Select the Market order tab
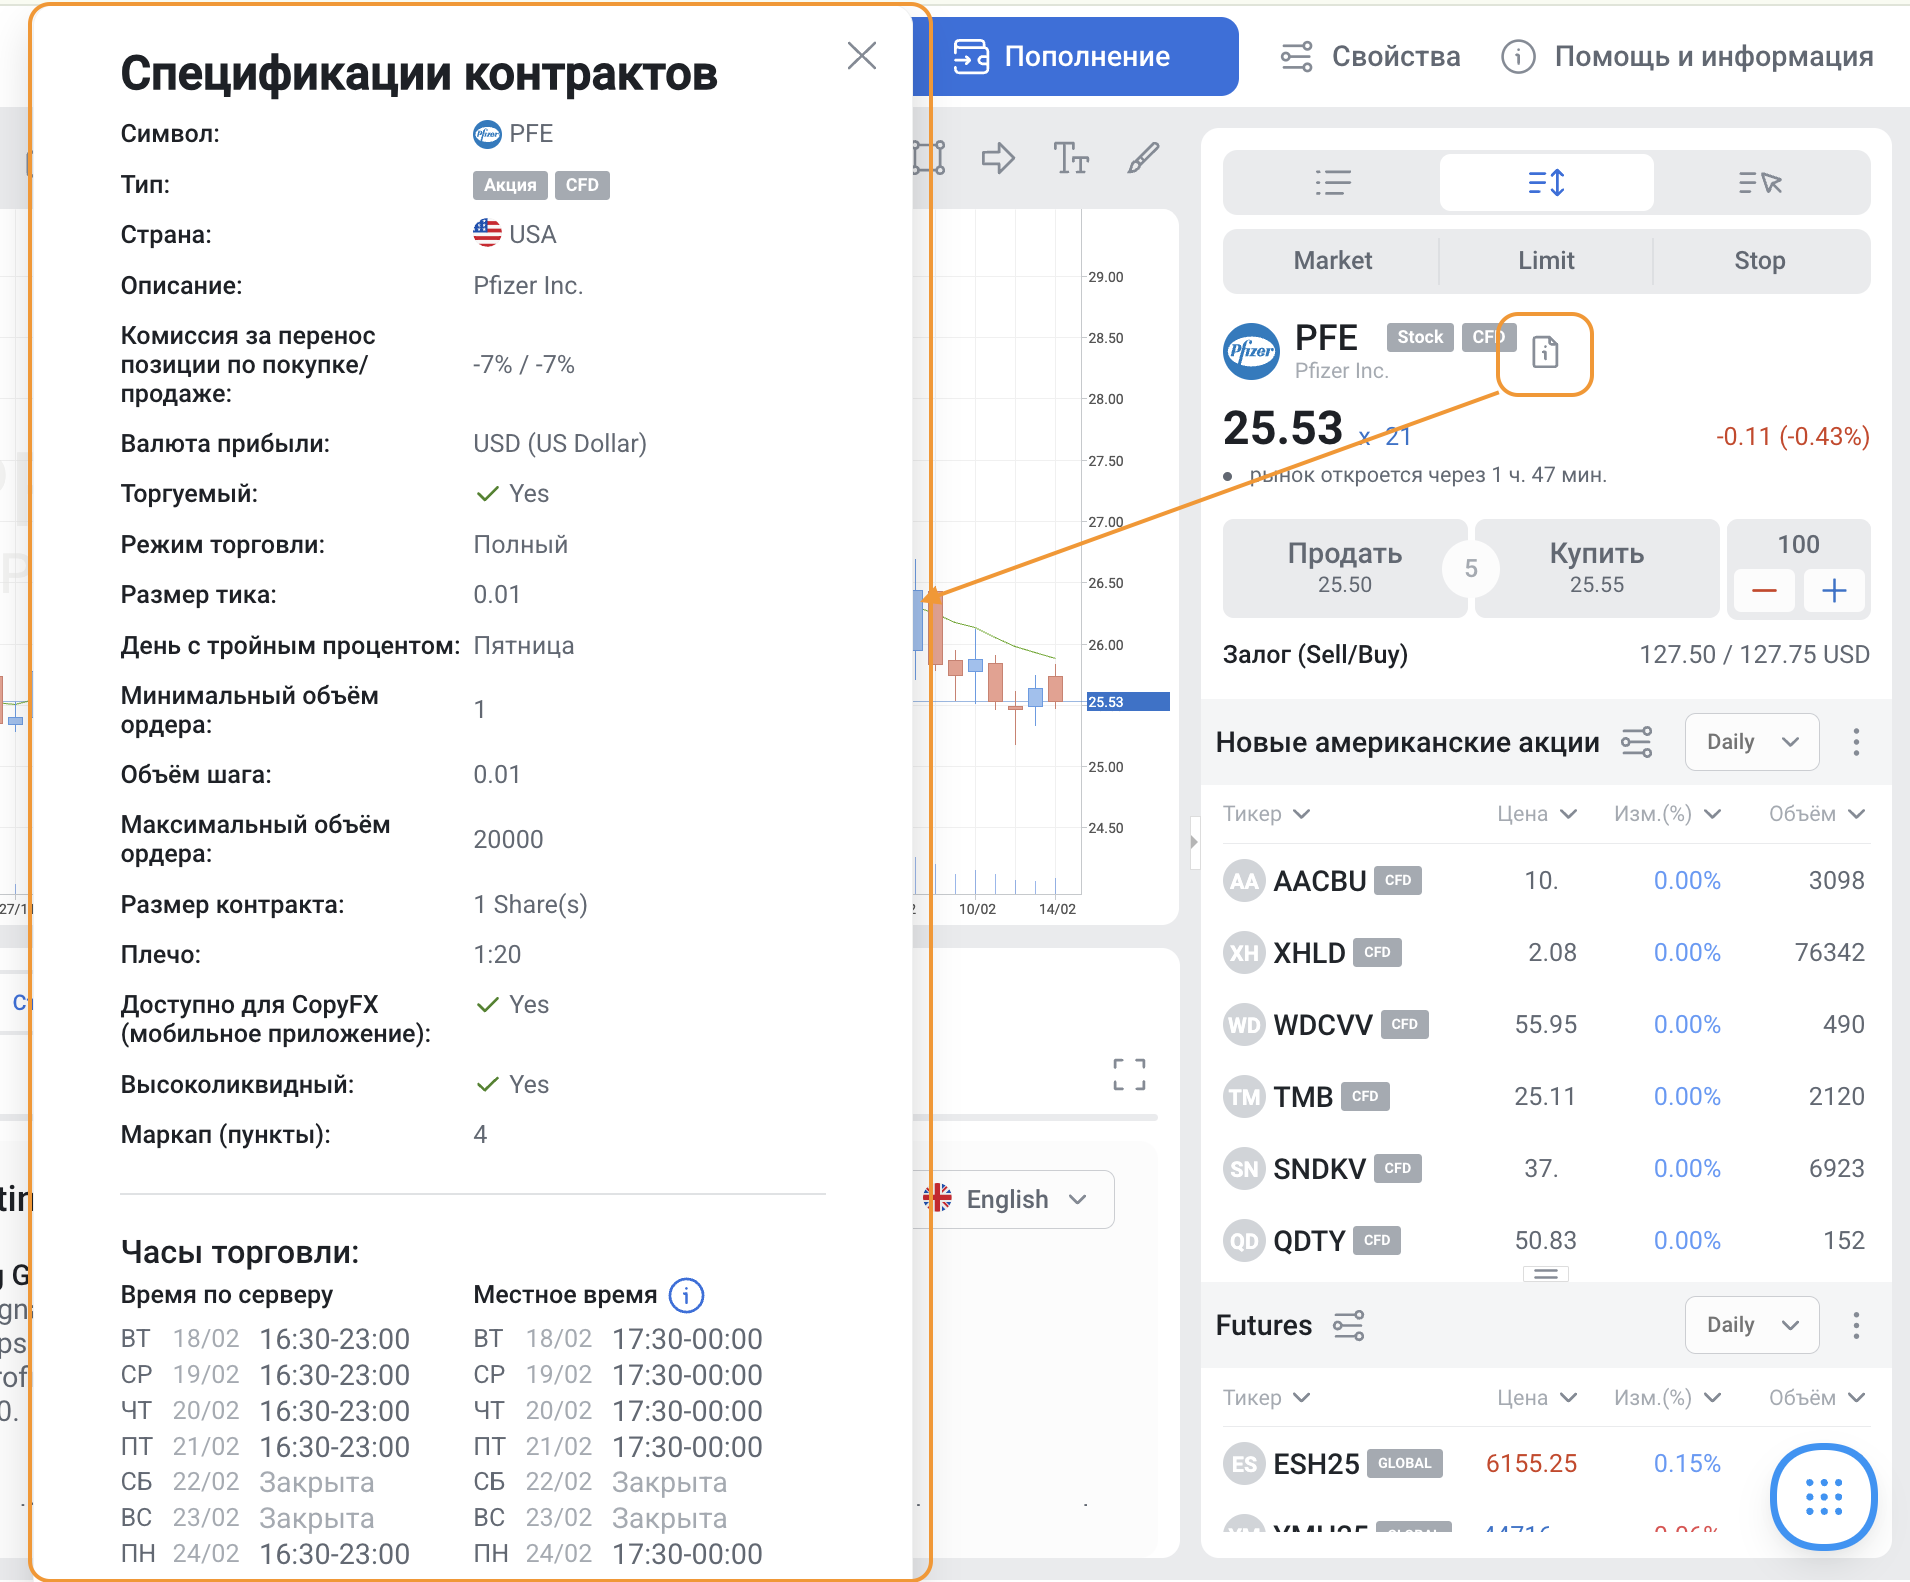 point(1332,261)
